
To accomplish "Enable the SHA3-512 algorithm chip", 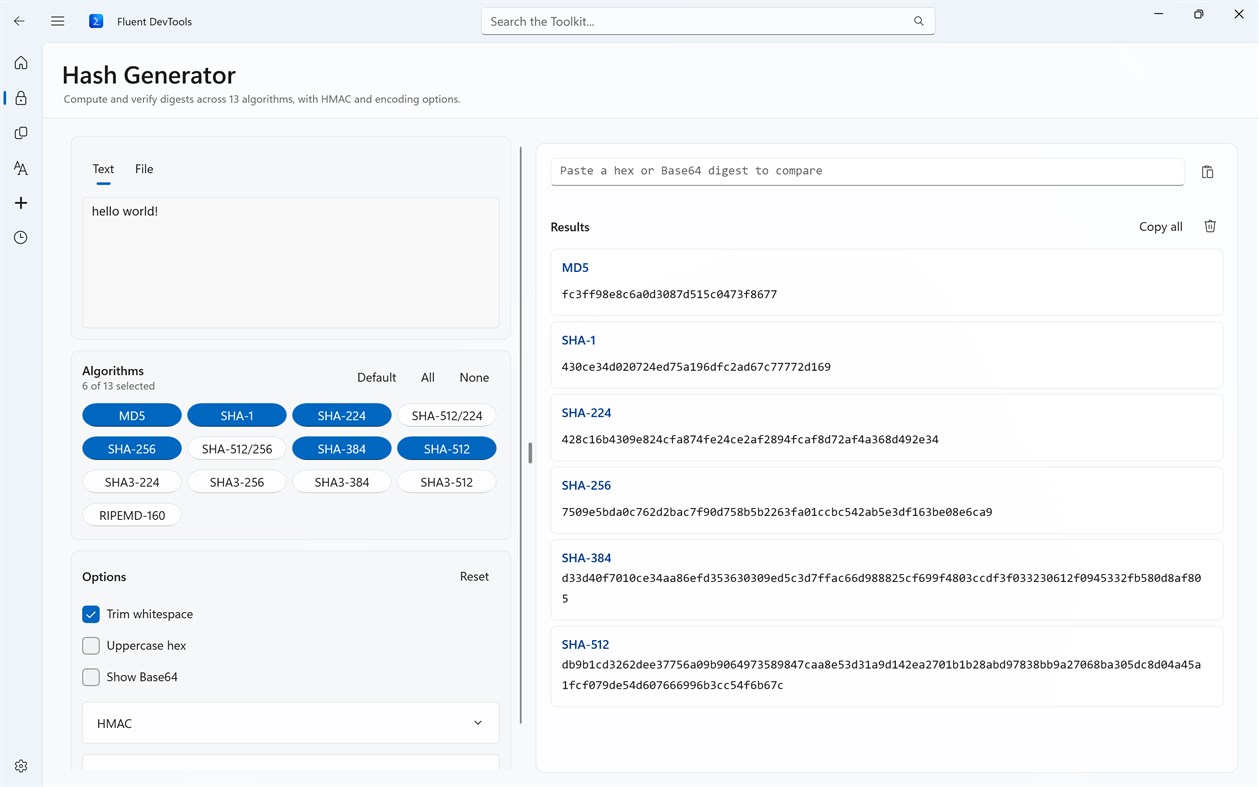I will point(447,482).
